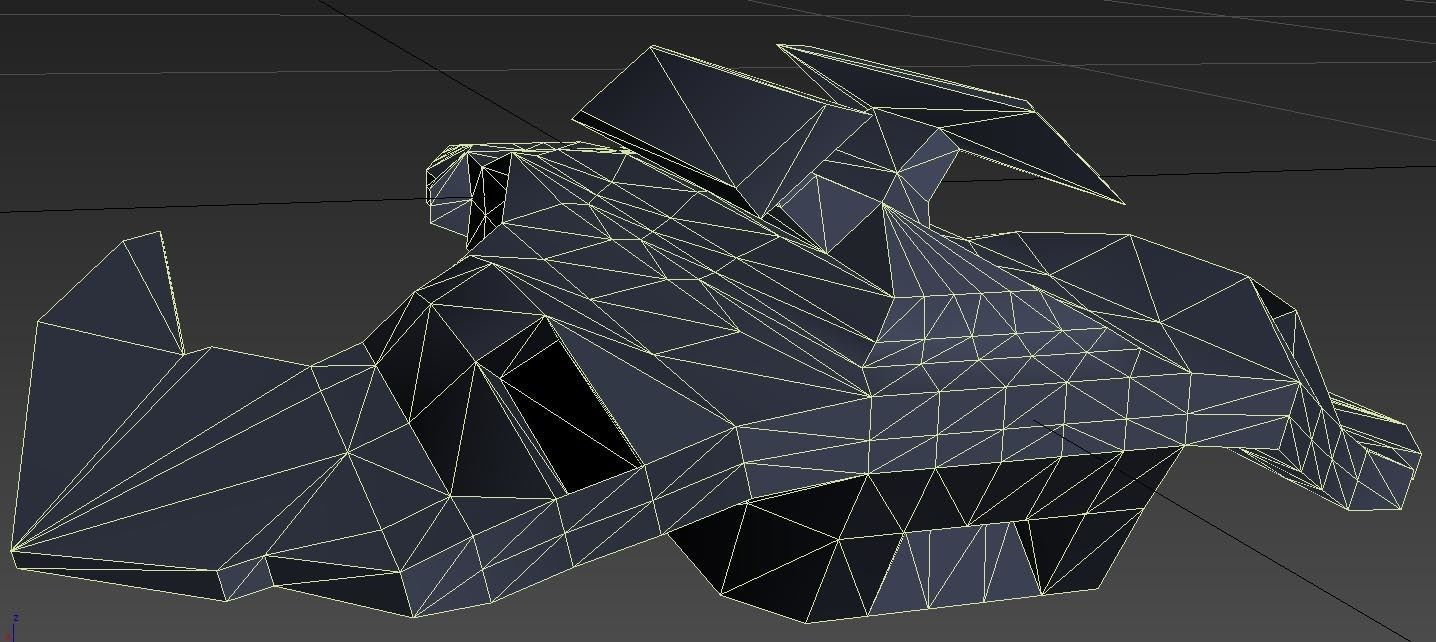
Task: Click the Z axis label on viewport gizmo
Action: [16, 618]
